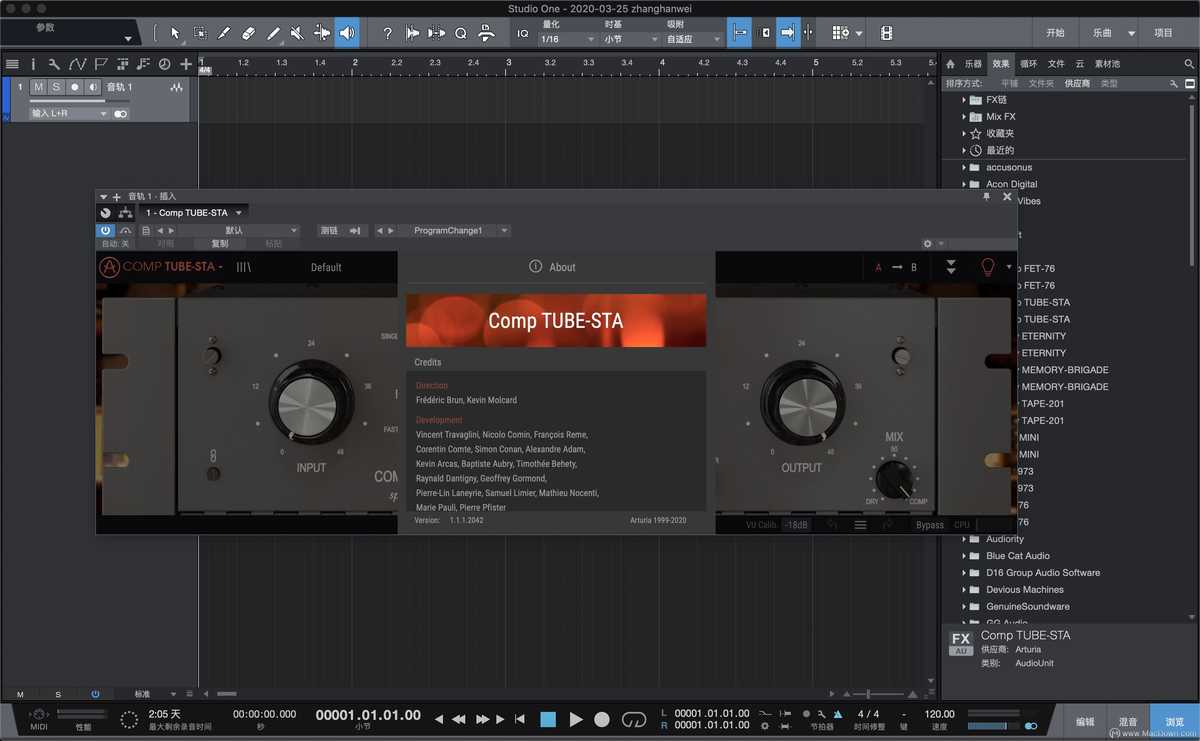The image size is (1200, 741).
Task: Click the wrench icon above the track list
Action: 54,64
